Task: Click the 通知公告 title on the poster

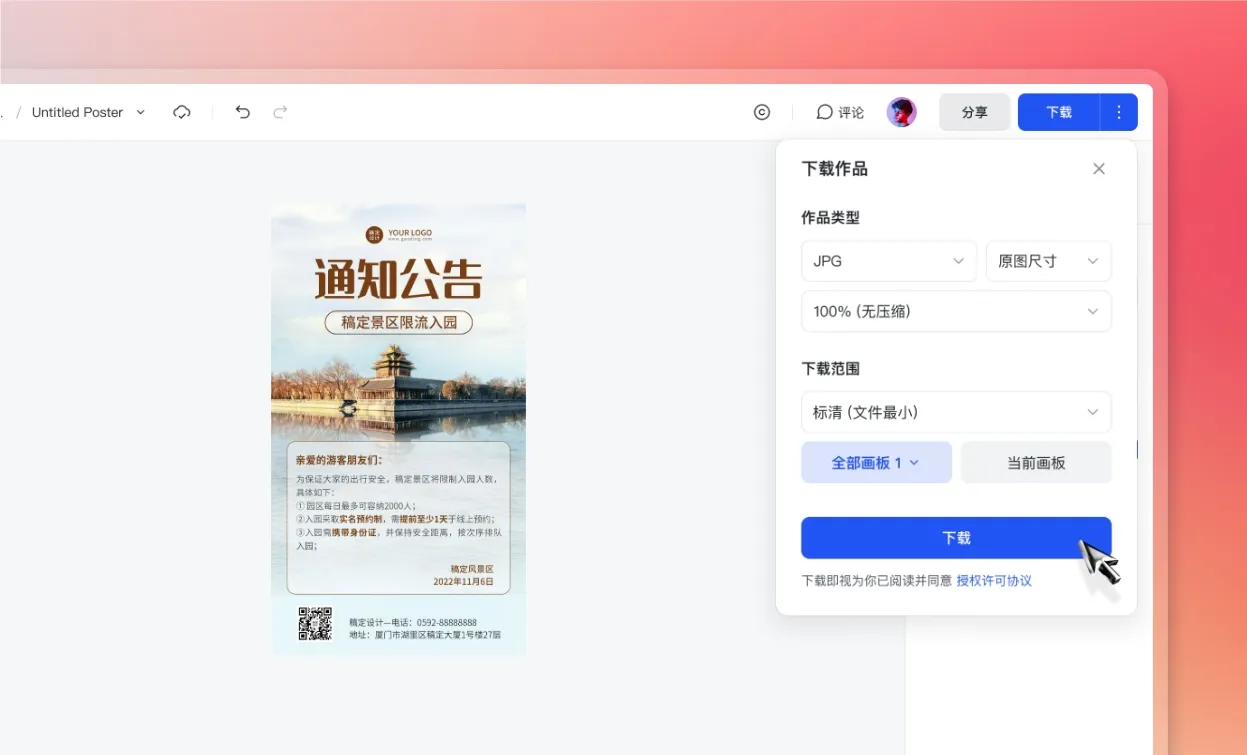Action: click(398, 279)
